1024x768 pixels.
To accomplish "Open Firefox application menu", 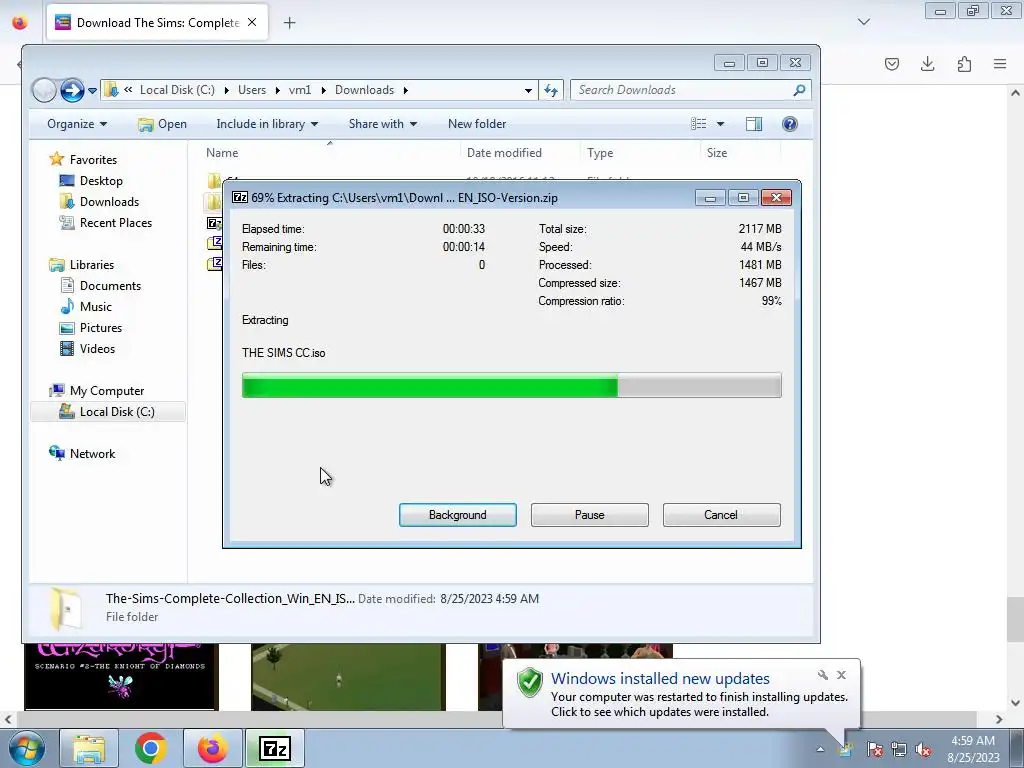I will [x=1000, y=64].
